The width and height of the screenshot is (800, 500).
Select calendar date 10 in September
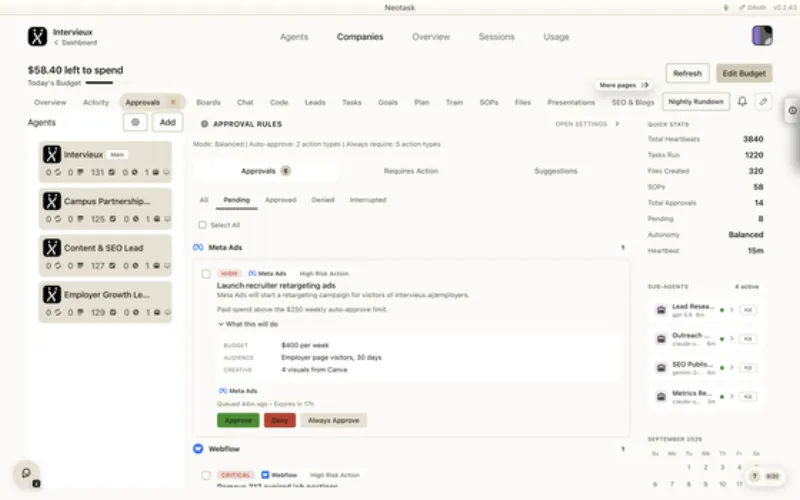[x=722, y=484]
